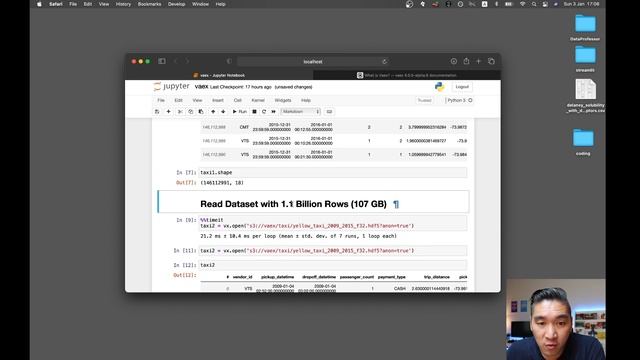
Task: Open the Jupyter View menu
Action: pos(197,100)
